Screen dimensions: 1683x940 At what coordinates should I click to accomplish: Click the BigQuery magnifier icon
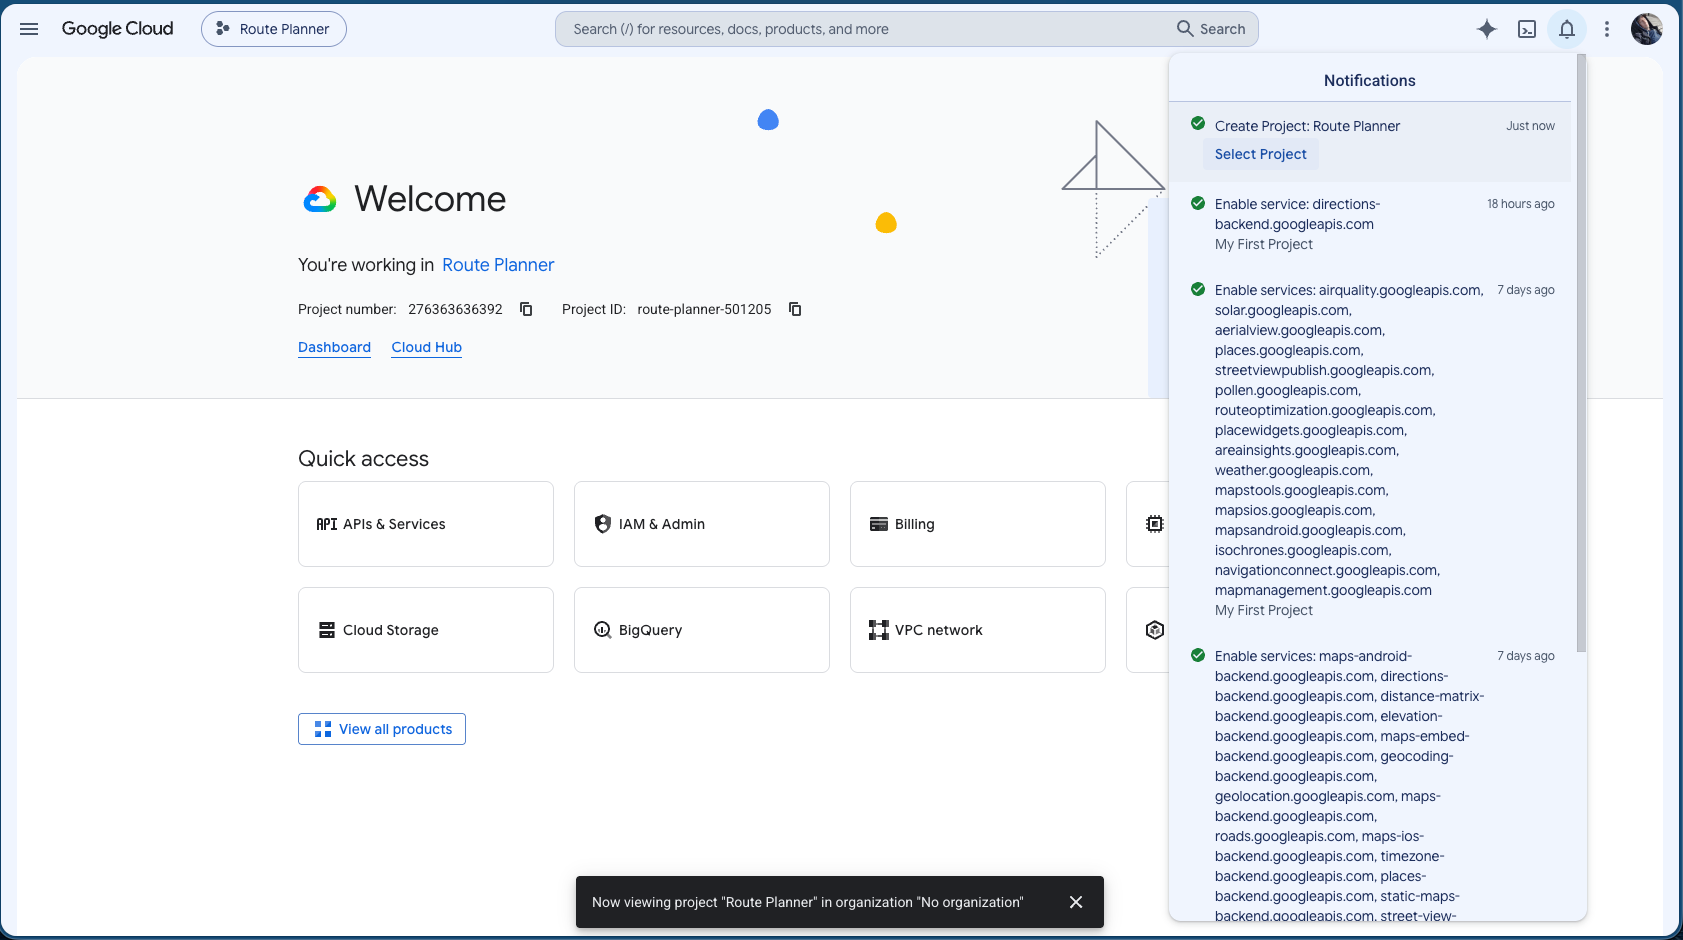[603, 630]
